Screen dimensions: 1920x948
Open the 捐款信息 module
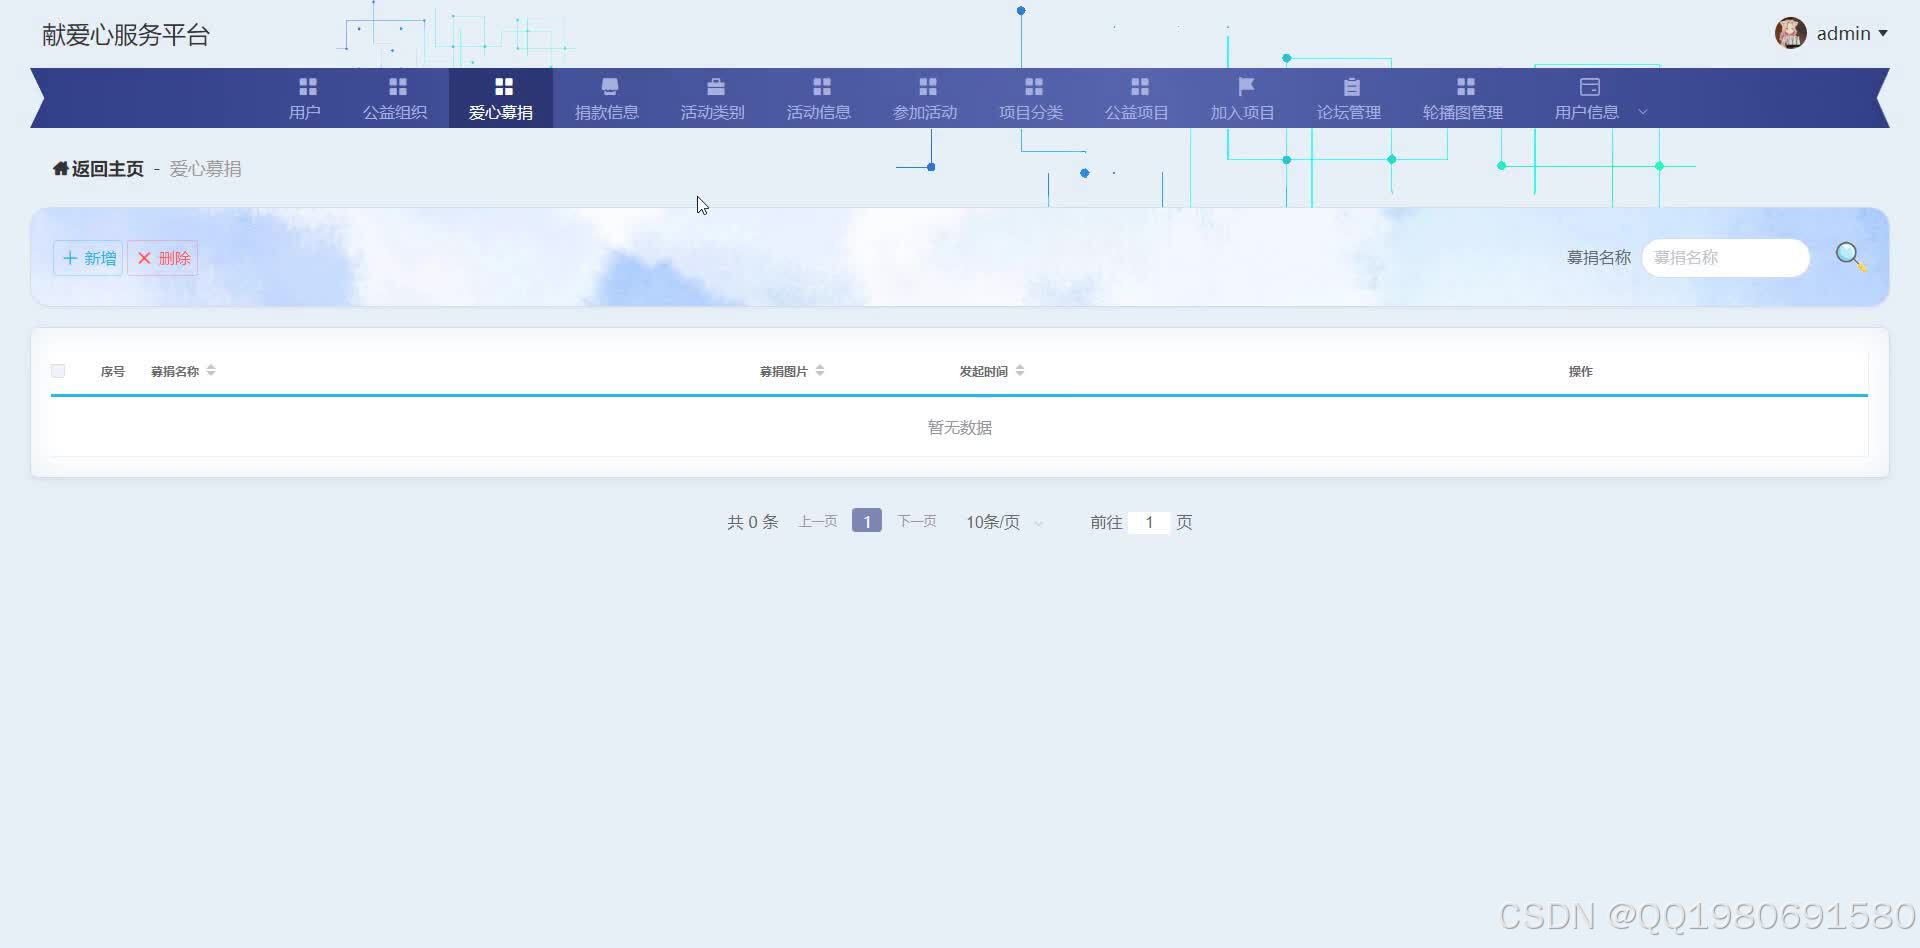point(607,98)
